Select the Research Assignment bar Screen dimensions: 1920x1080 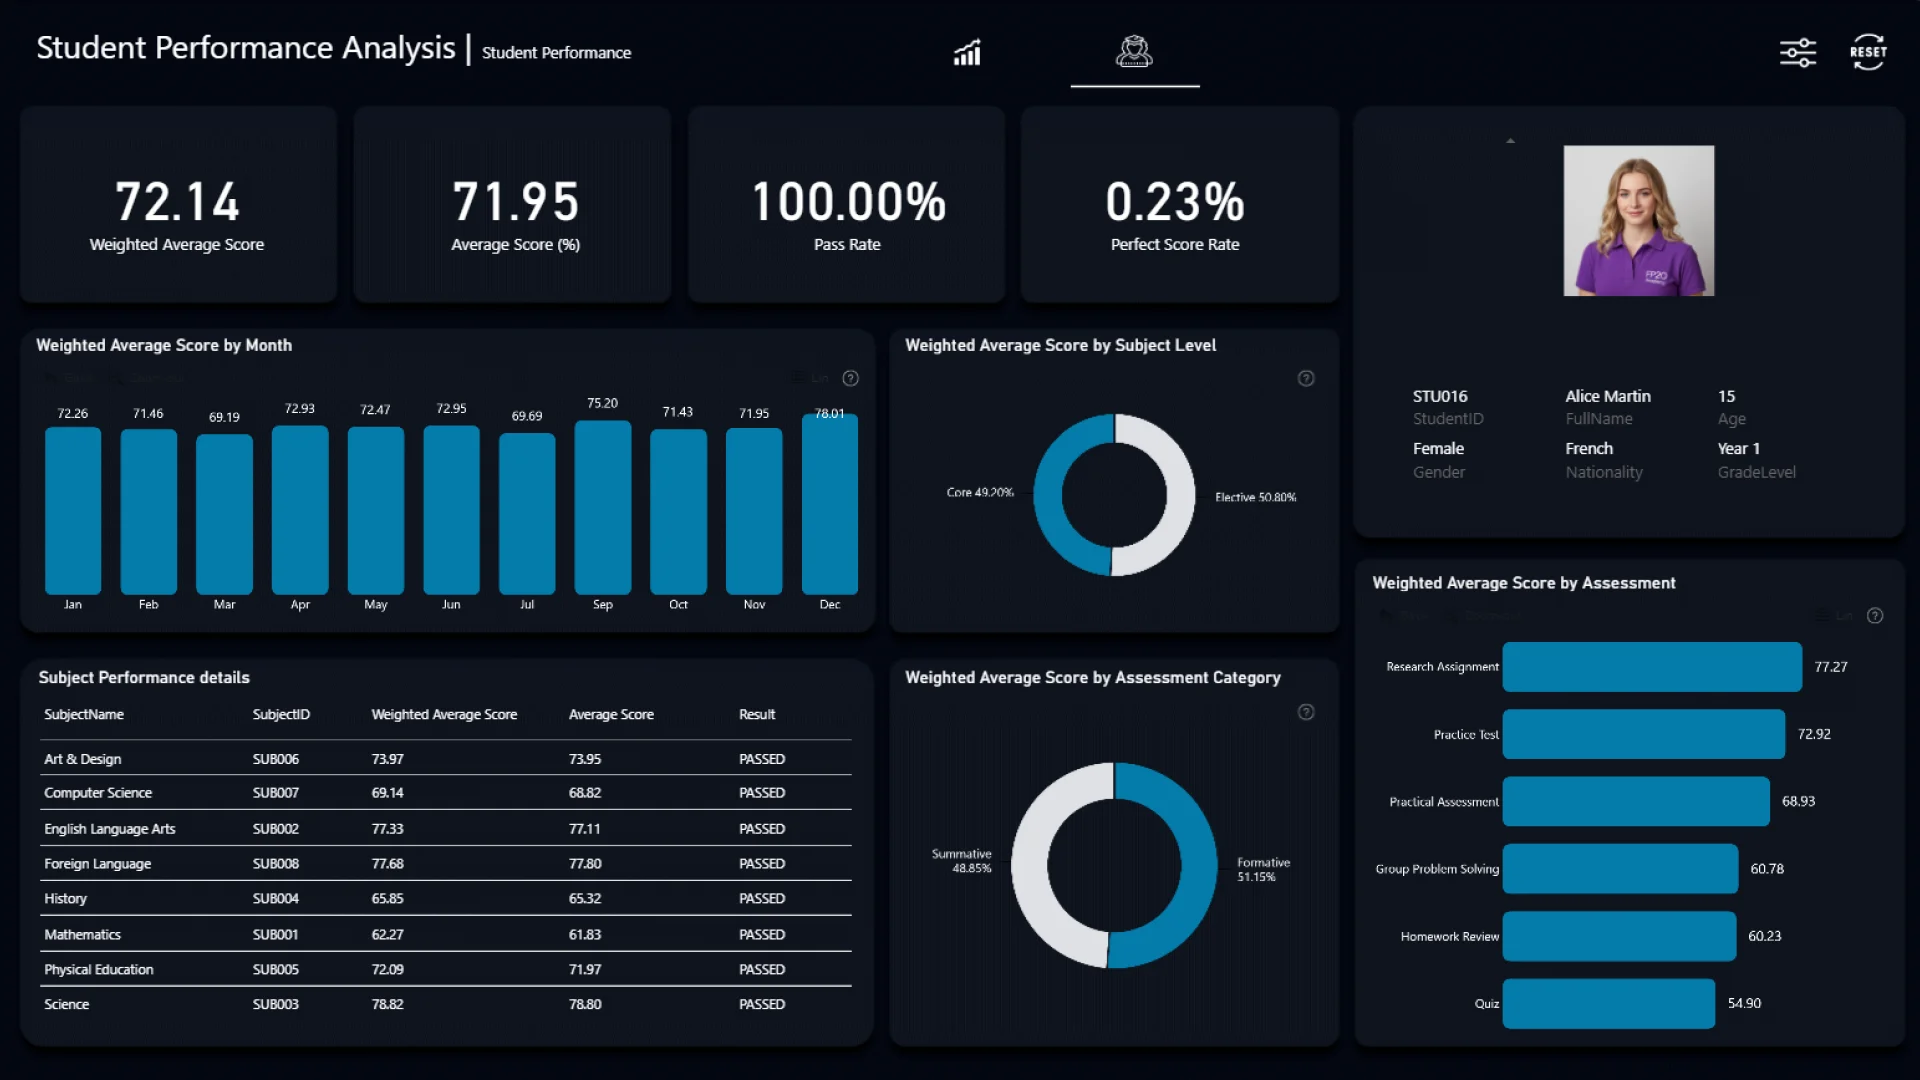[x=1651, y=667]
